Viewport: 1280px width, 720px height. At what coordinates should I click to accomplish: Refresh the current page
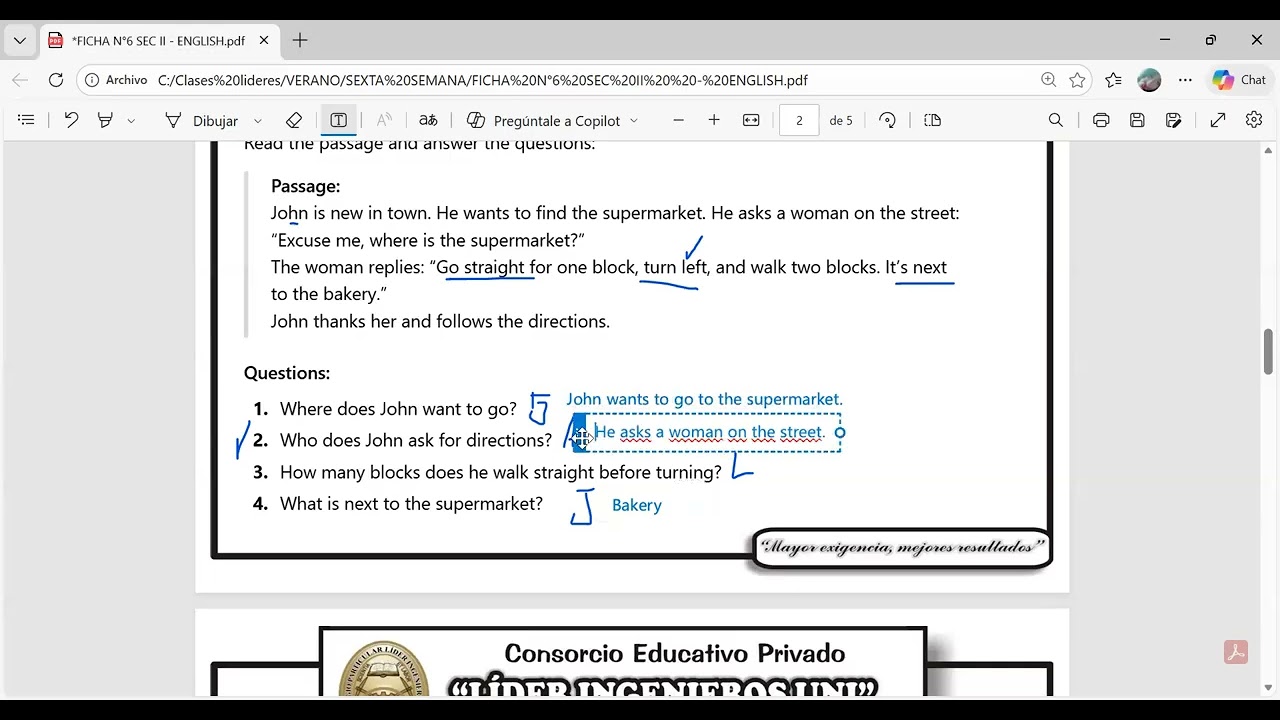56,80
